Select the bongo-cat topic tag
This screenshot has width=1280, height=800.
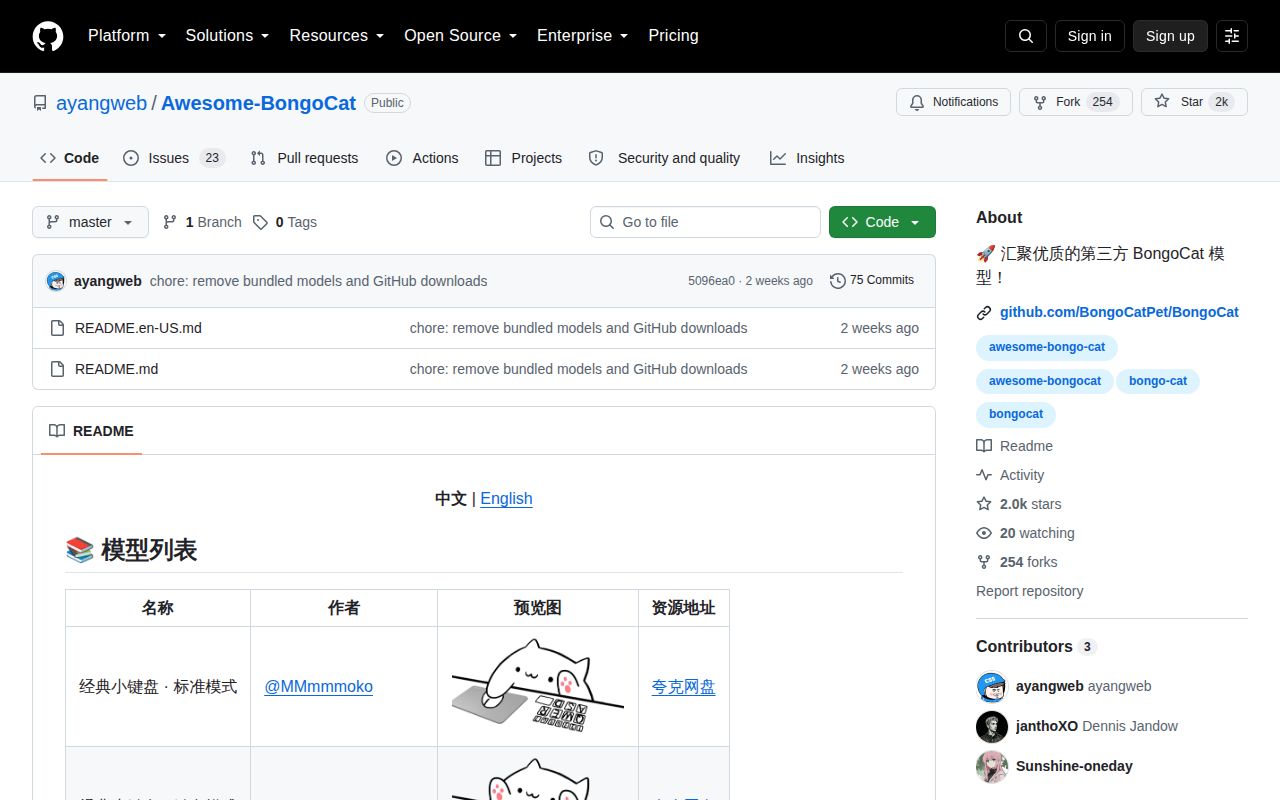tap(1158, 381)
